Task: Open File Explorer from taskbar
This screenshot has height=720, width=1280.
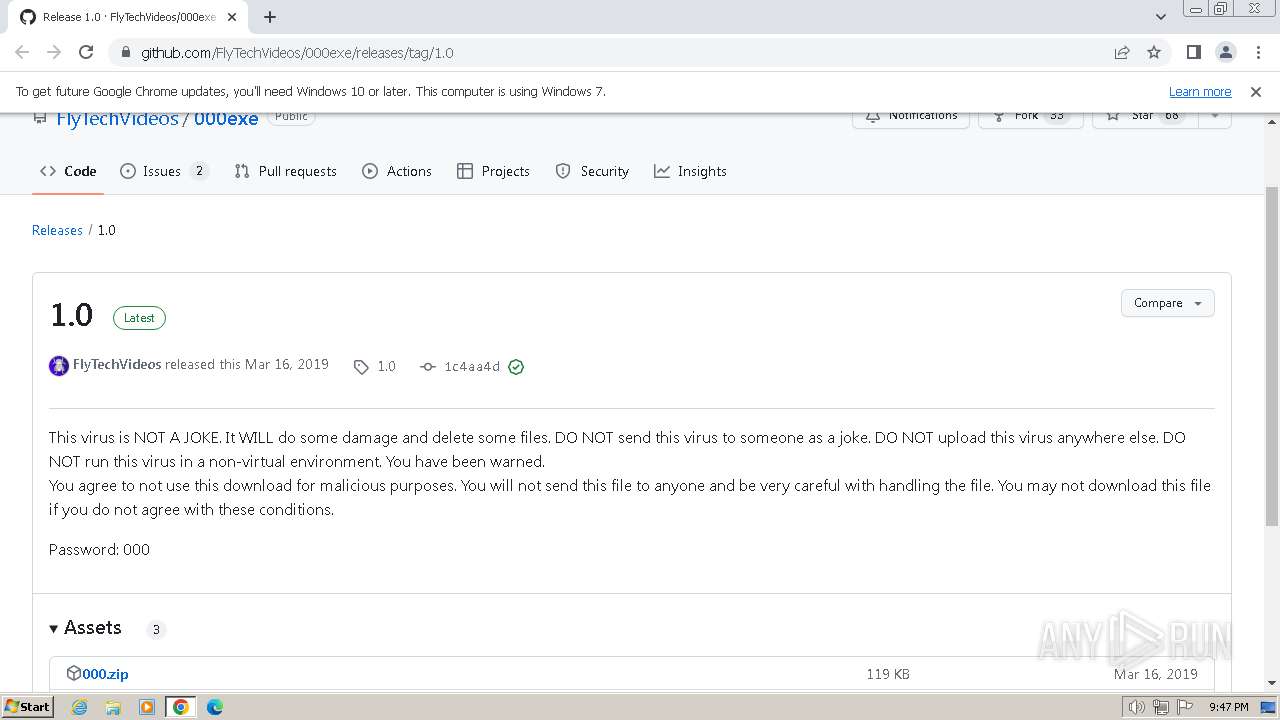Action: point(113,707)
